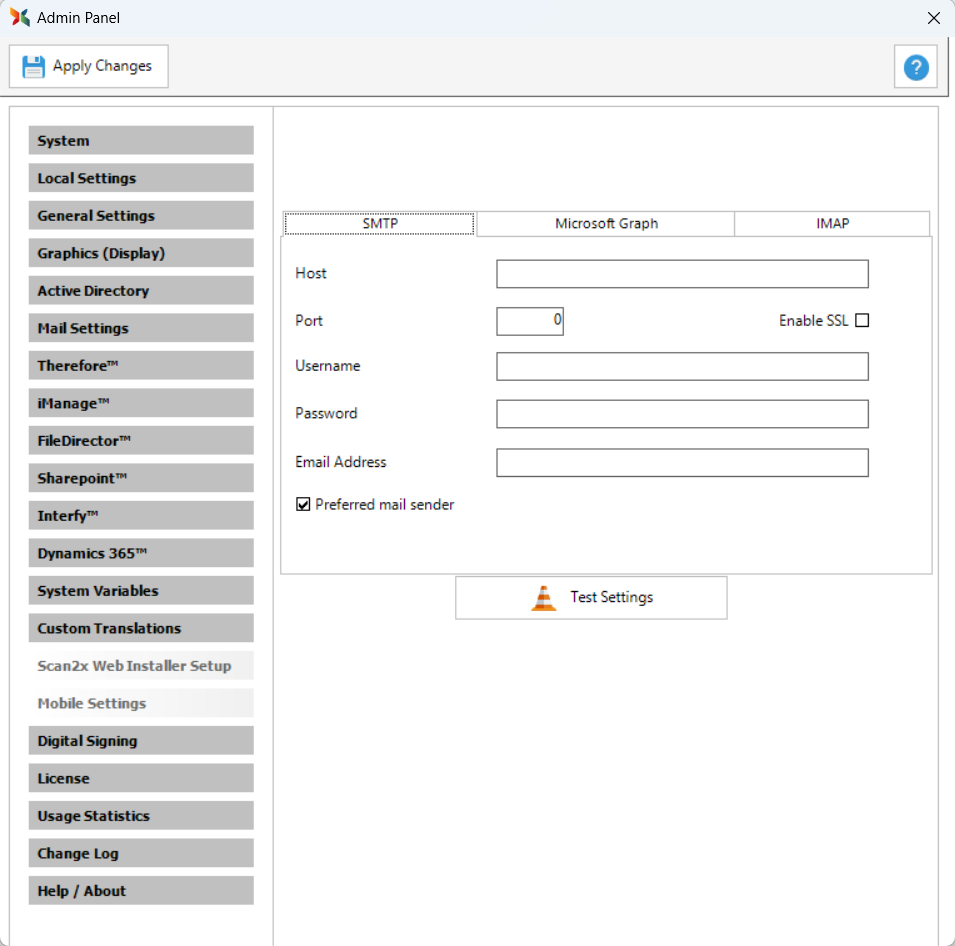955x946 pixels.
Task: Uncheck Preferred mail sender checkbox
Action: click(x=304, y=505)
